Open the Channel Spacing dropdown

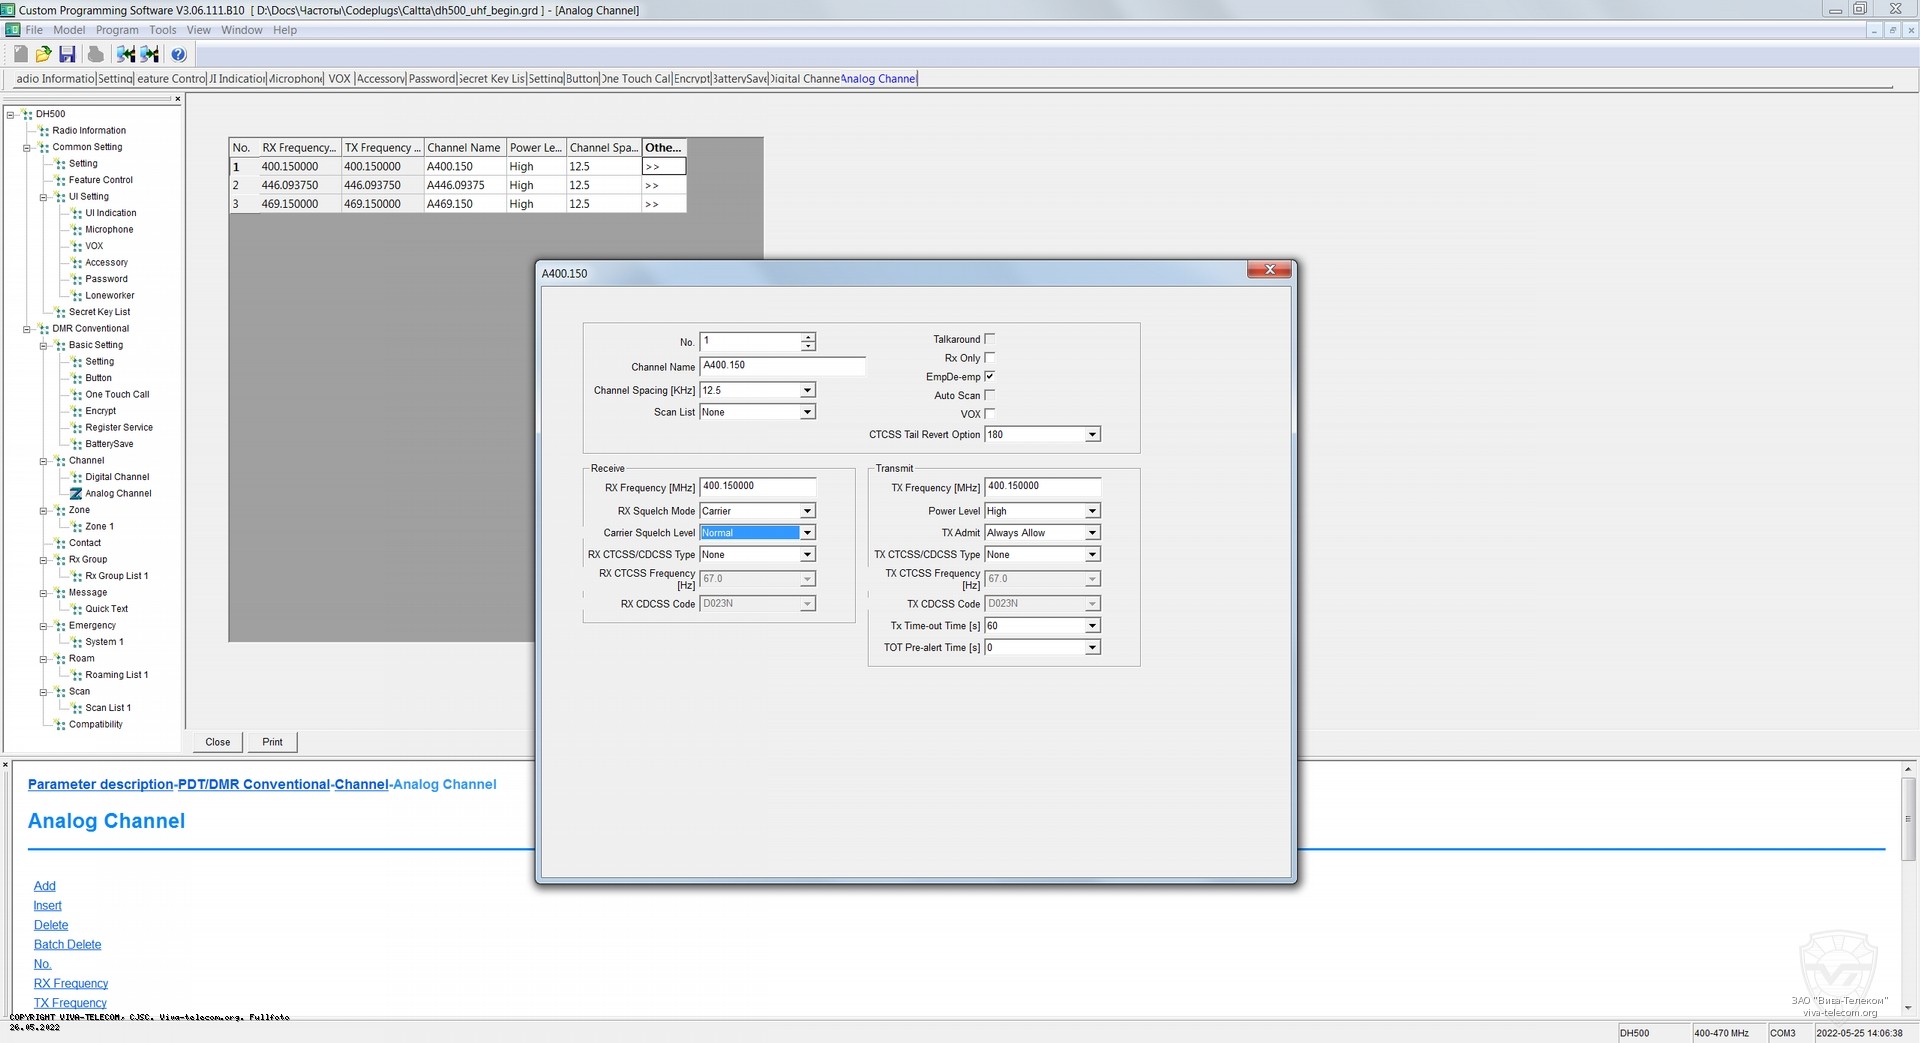[x=807, y=390]
